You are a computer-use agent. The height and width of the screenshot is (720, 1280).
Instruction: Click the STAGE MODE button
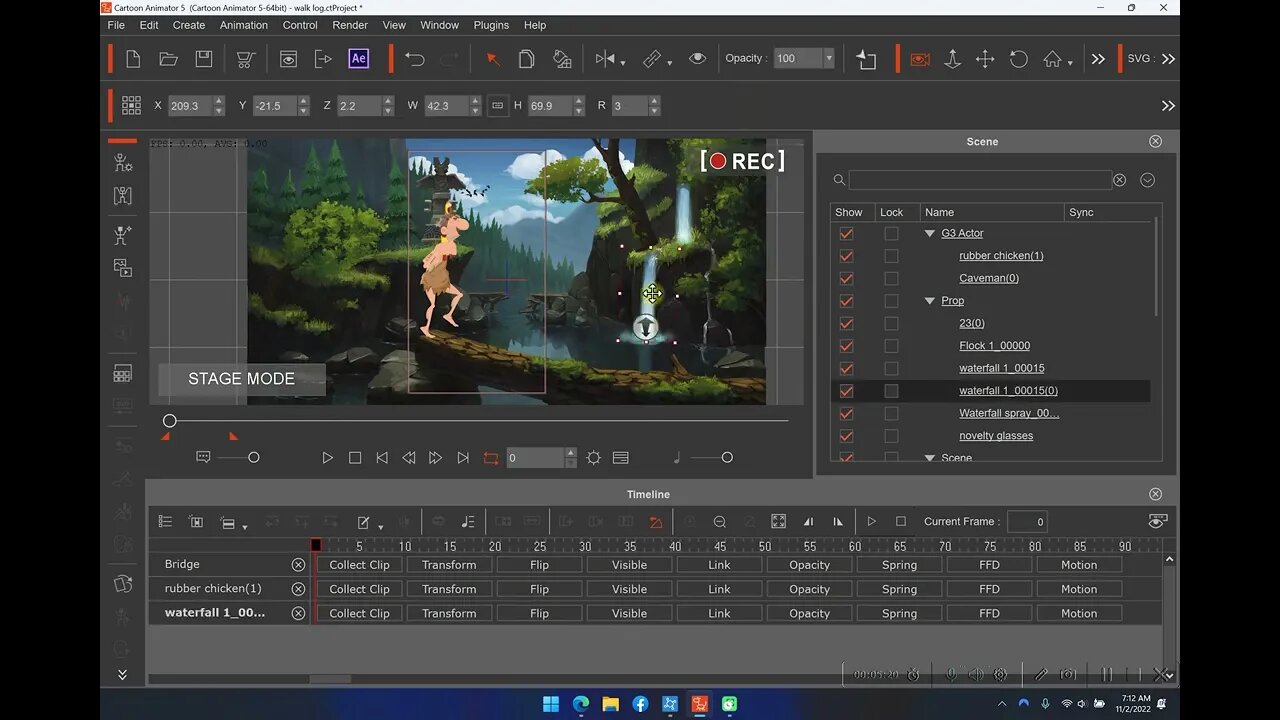241,379
